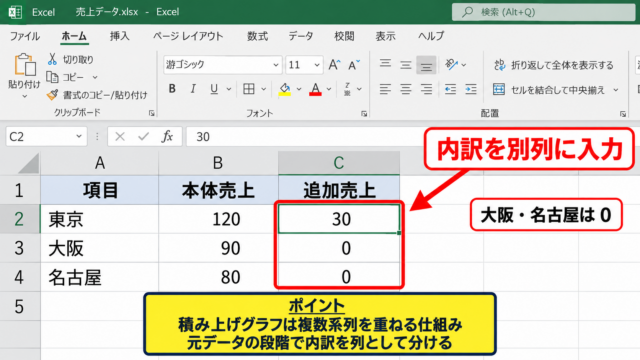This screenshot has width=640, height=360.
Task: Align cell text left
Action: point(385,89)
